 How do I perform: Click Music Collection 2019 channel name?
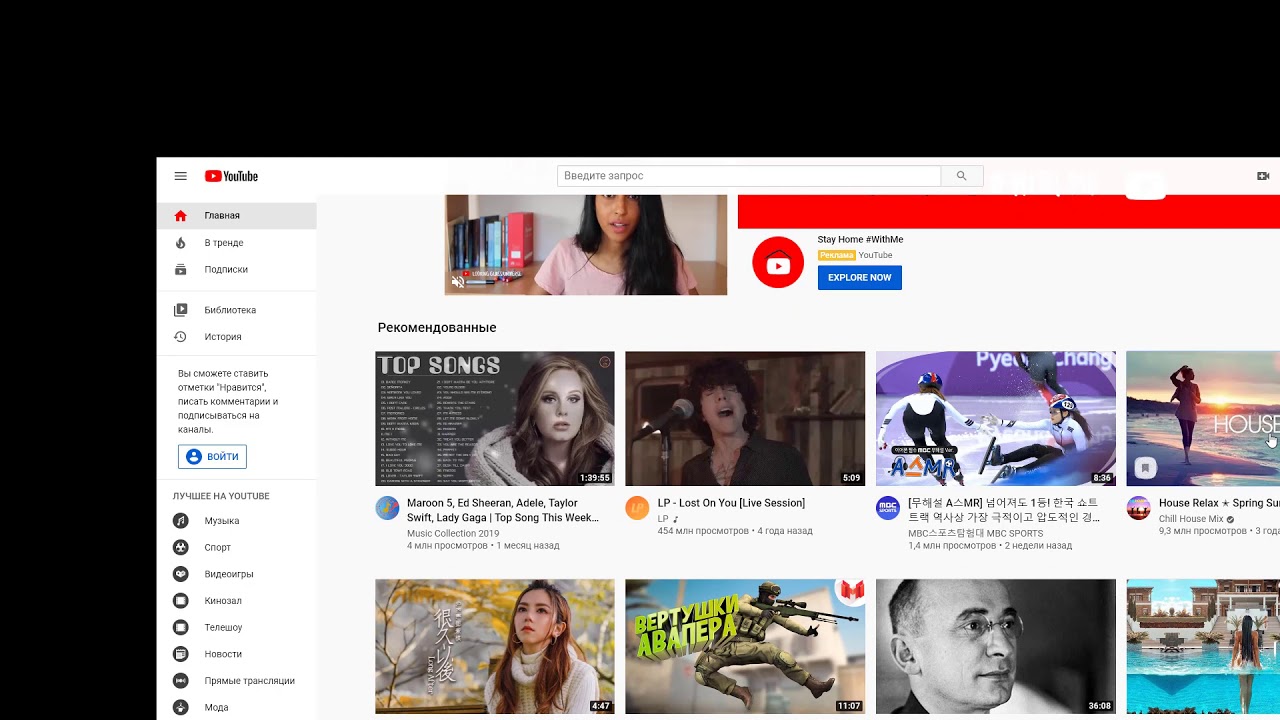click(453, 534)
